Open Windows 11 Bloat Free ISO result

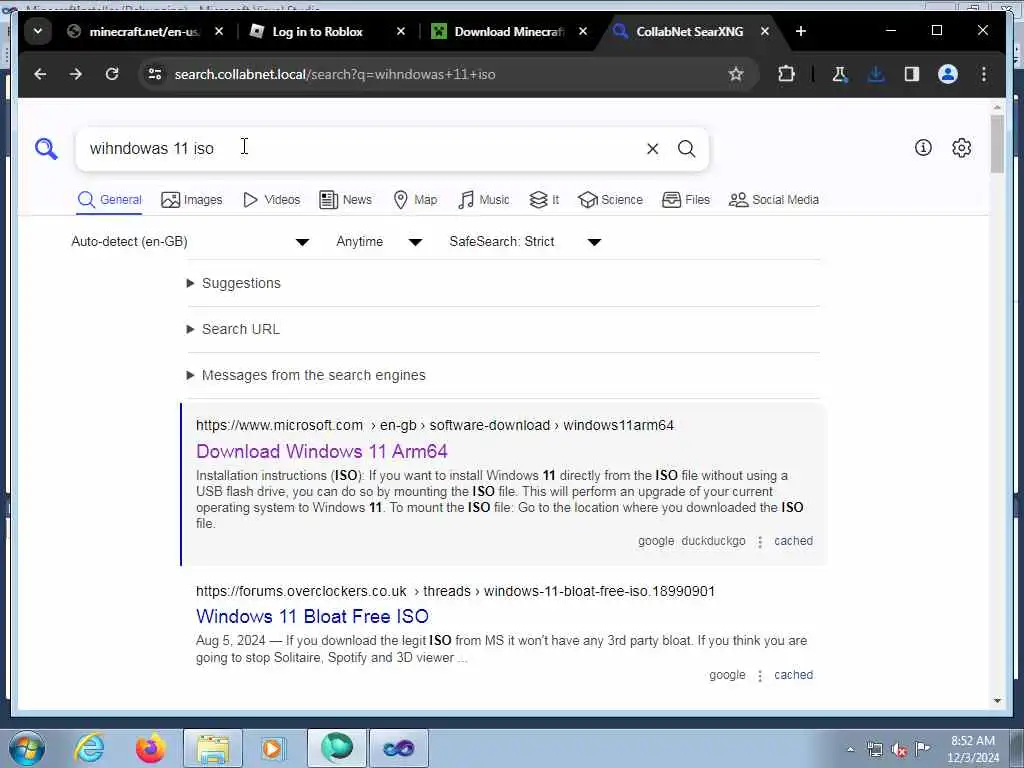312,616
